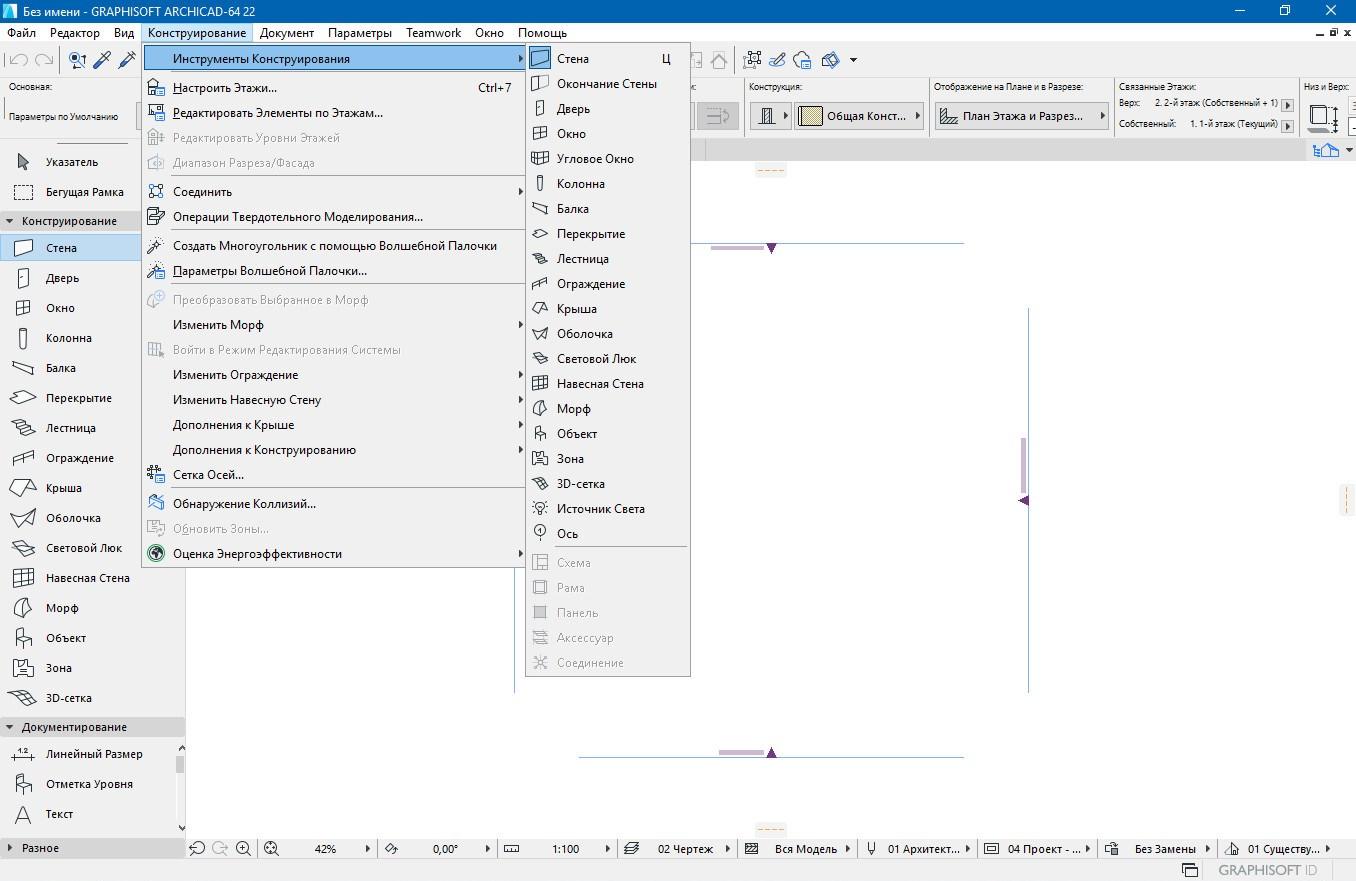The height and width of the screenshot is (881, 1356).
Task: Activate the Бегущая Рамка marquee tool
Action: click(x=84, y=192)
